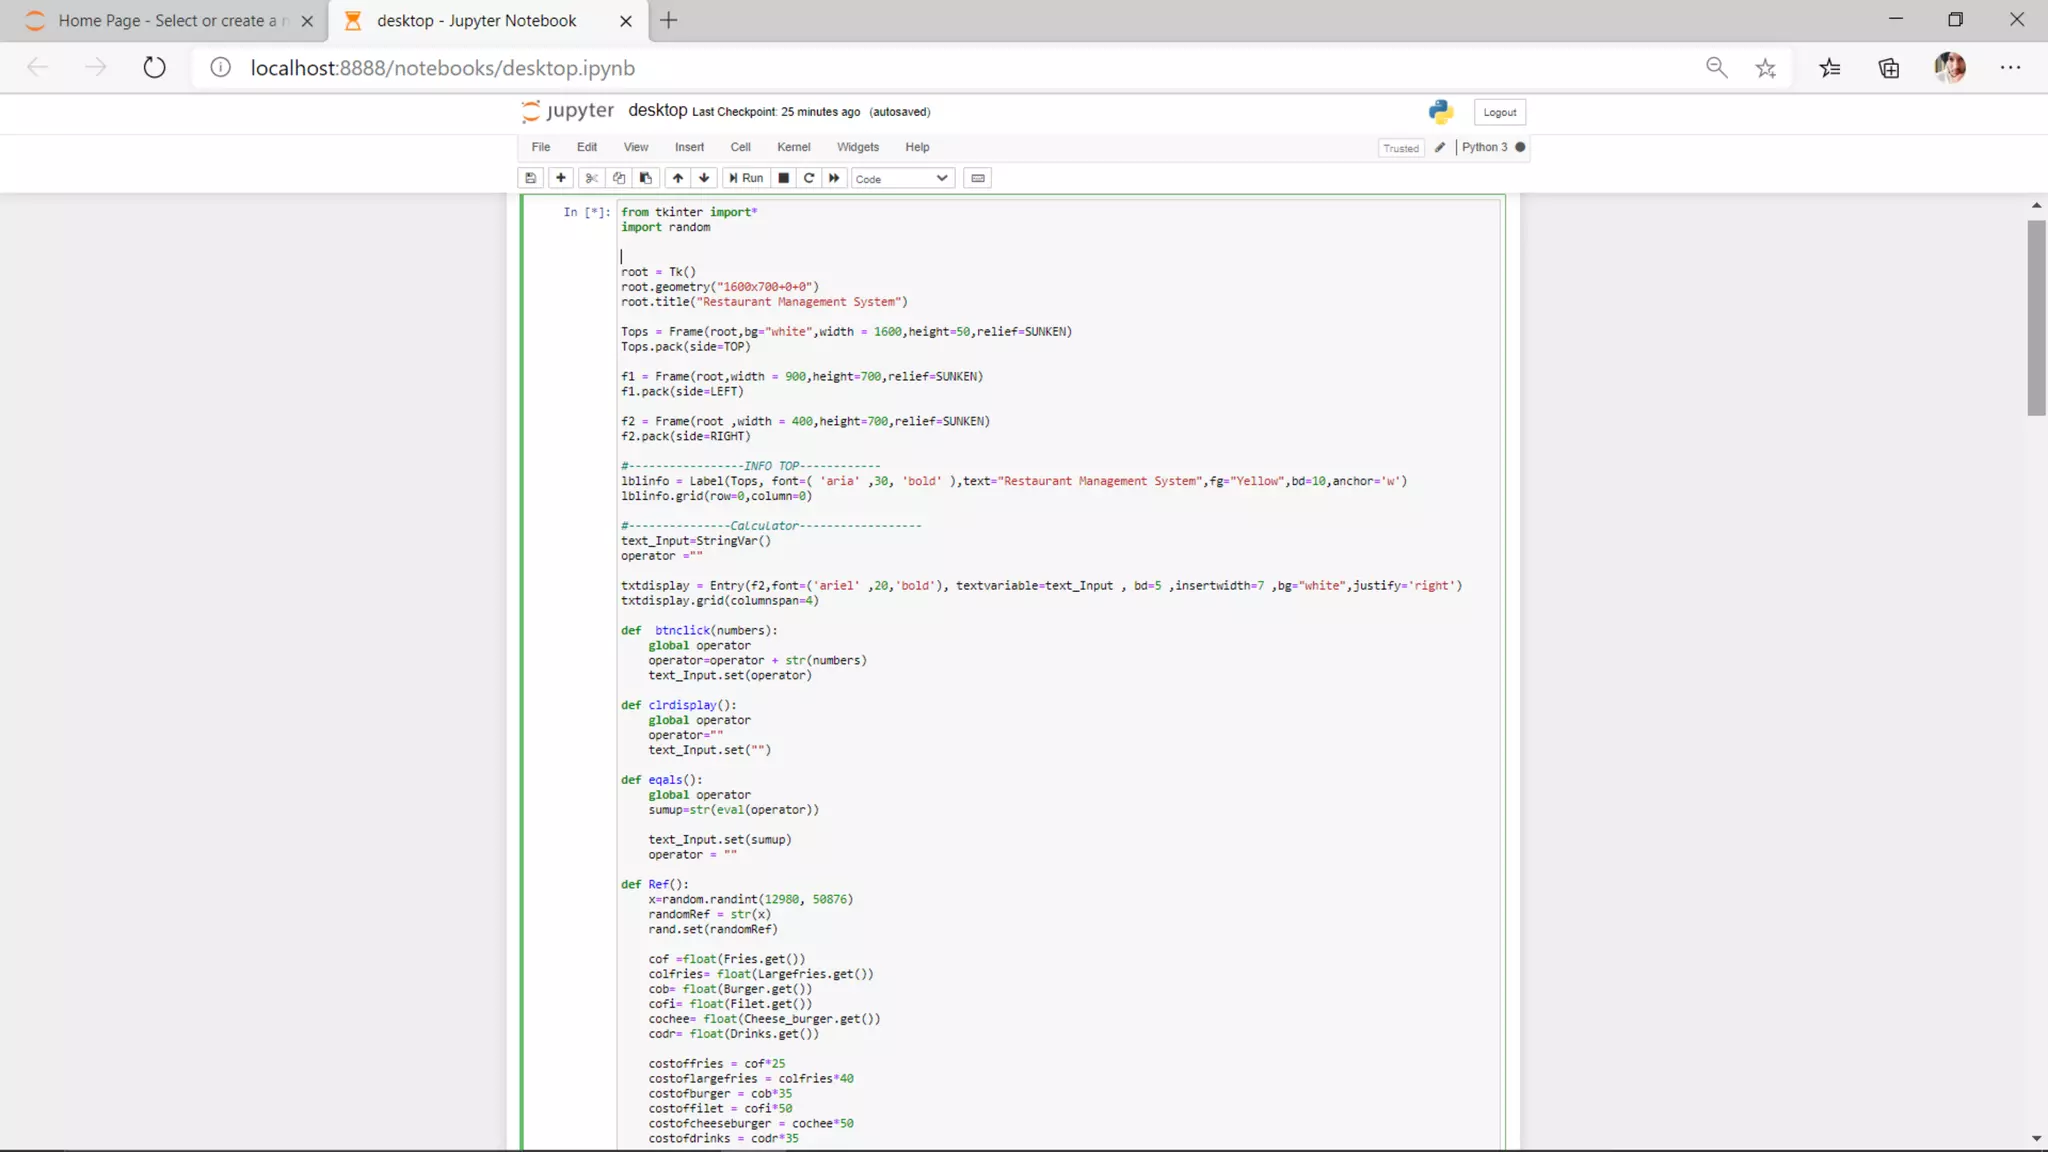Viewport: 2048px width, 1152px height.
Task: Move selected cell down arrow
Action: (704, 178)
